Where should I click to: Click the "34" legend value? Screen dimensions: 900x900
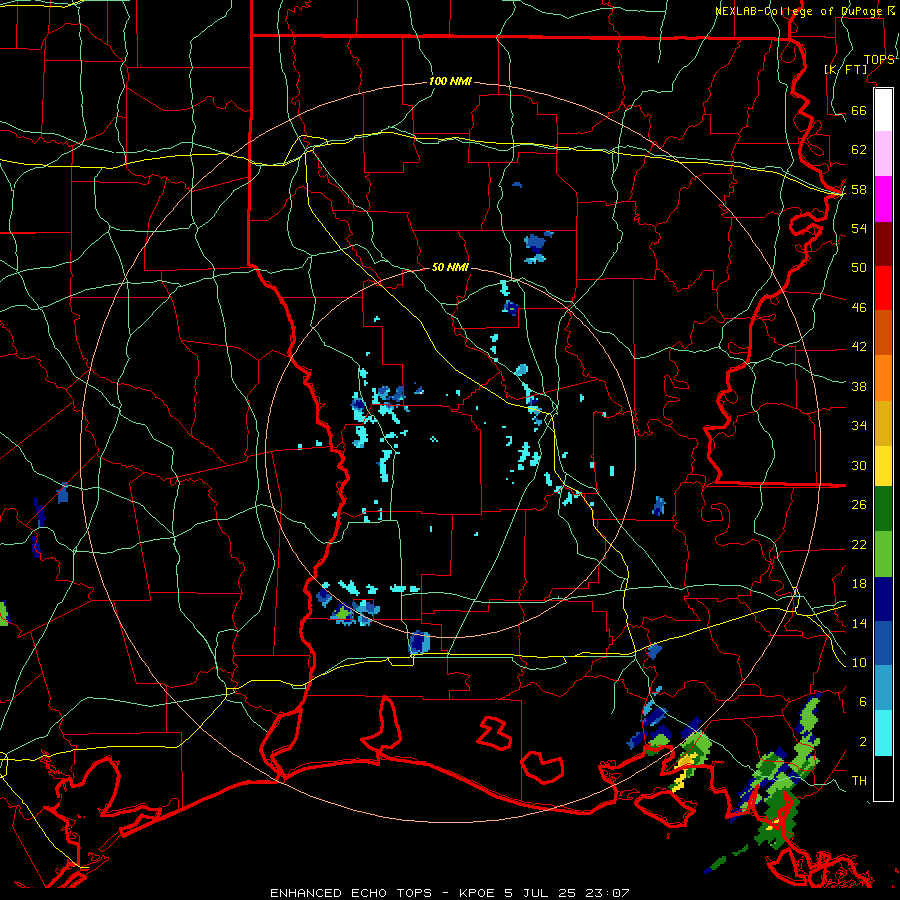point(859,425)
